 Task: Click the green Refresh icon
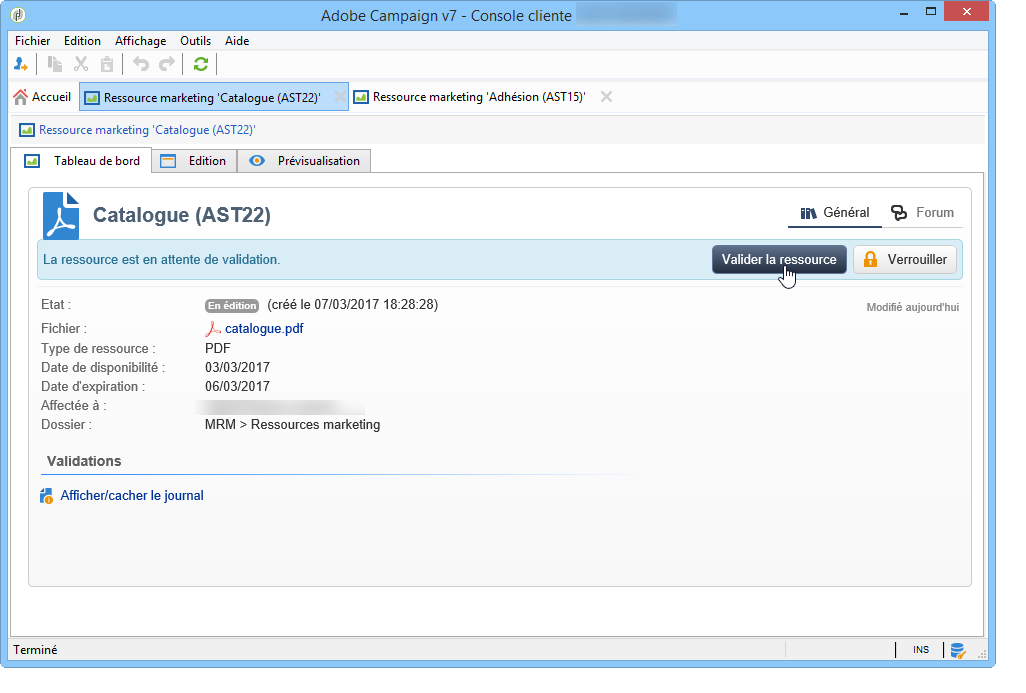click(201, 64)
